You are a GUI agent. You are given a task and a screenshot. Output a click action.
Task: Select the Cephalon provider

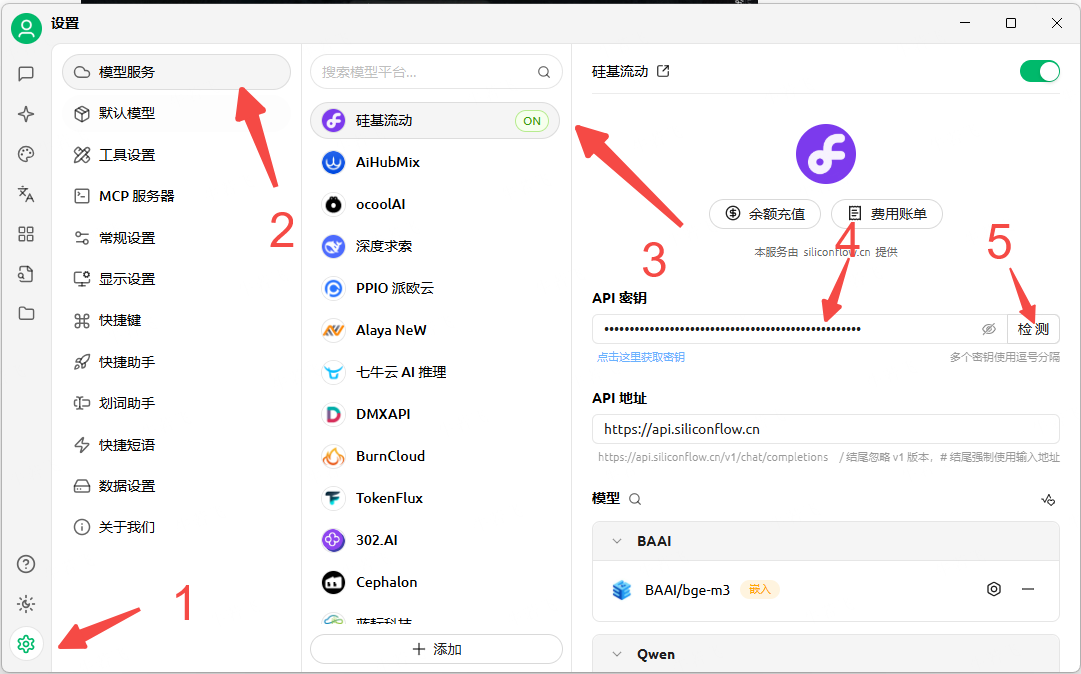coord(435,582)
